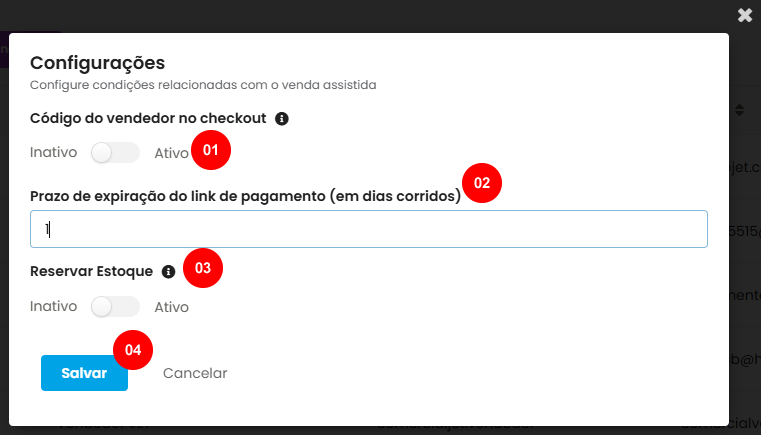Click the red 02 annotation marker

pos(482,183)
